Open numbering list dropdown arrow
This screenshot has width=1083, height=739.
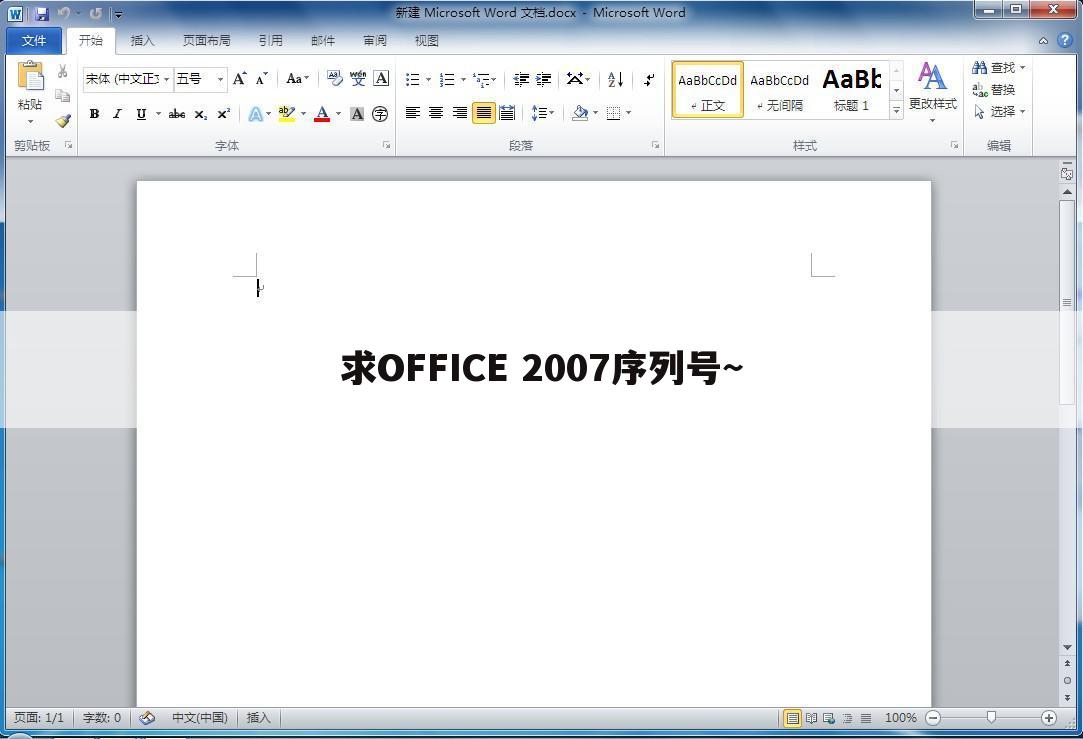463,80
